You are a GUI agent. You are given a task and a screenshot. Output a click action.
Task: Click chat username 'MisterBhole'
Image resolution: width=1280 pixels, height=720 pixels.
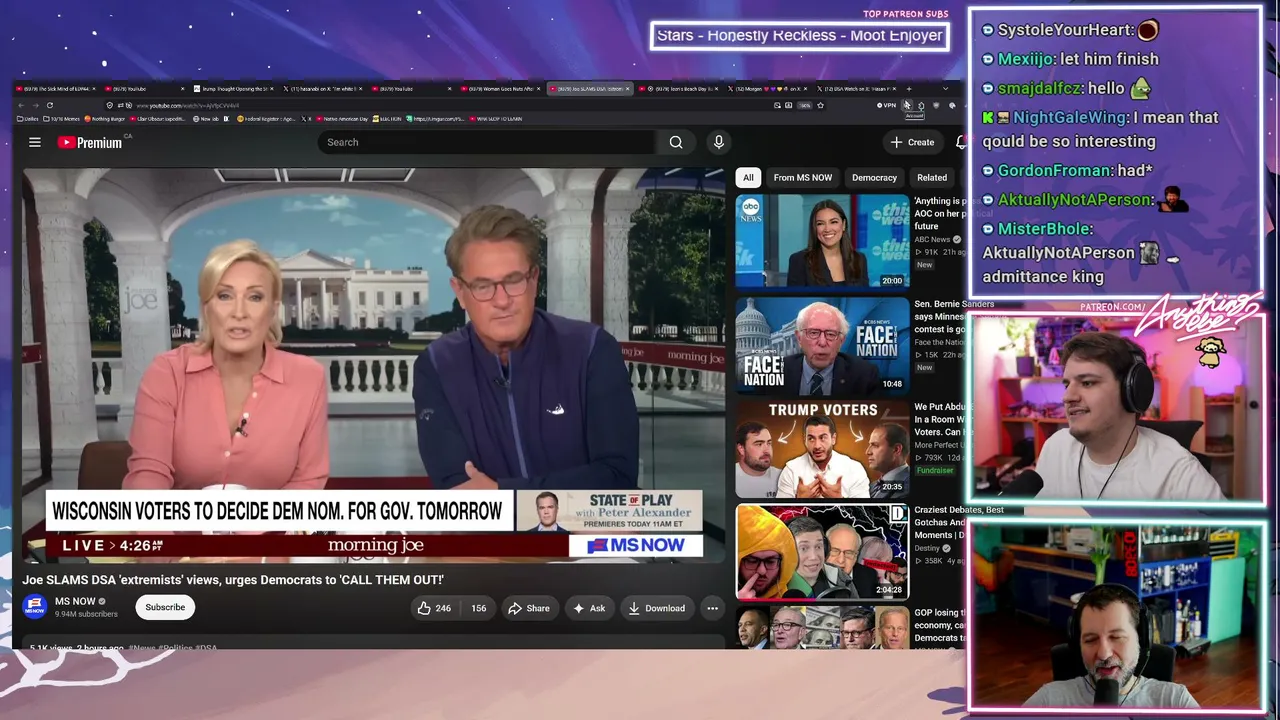(x=1042, y=229)
